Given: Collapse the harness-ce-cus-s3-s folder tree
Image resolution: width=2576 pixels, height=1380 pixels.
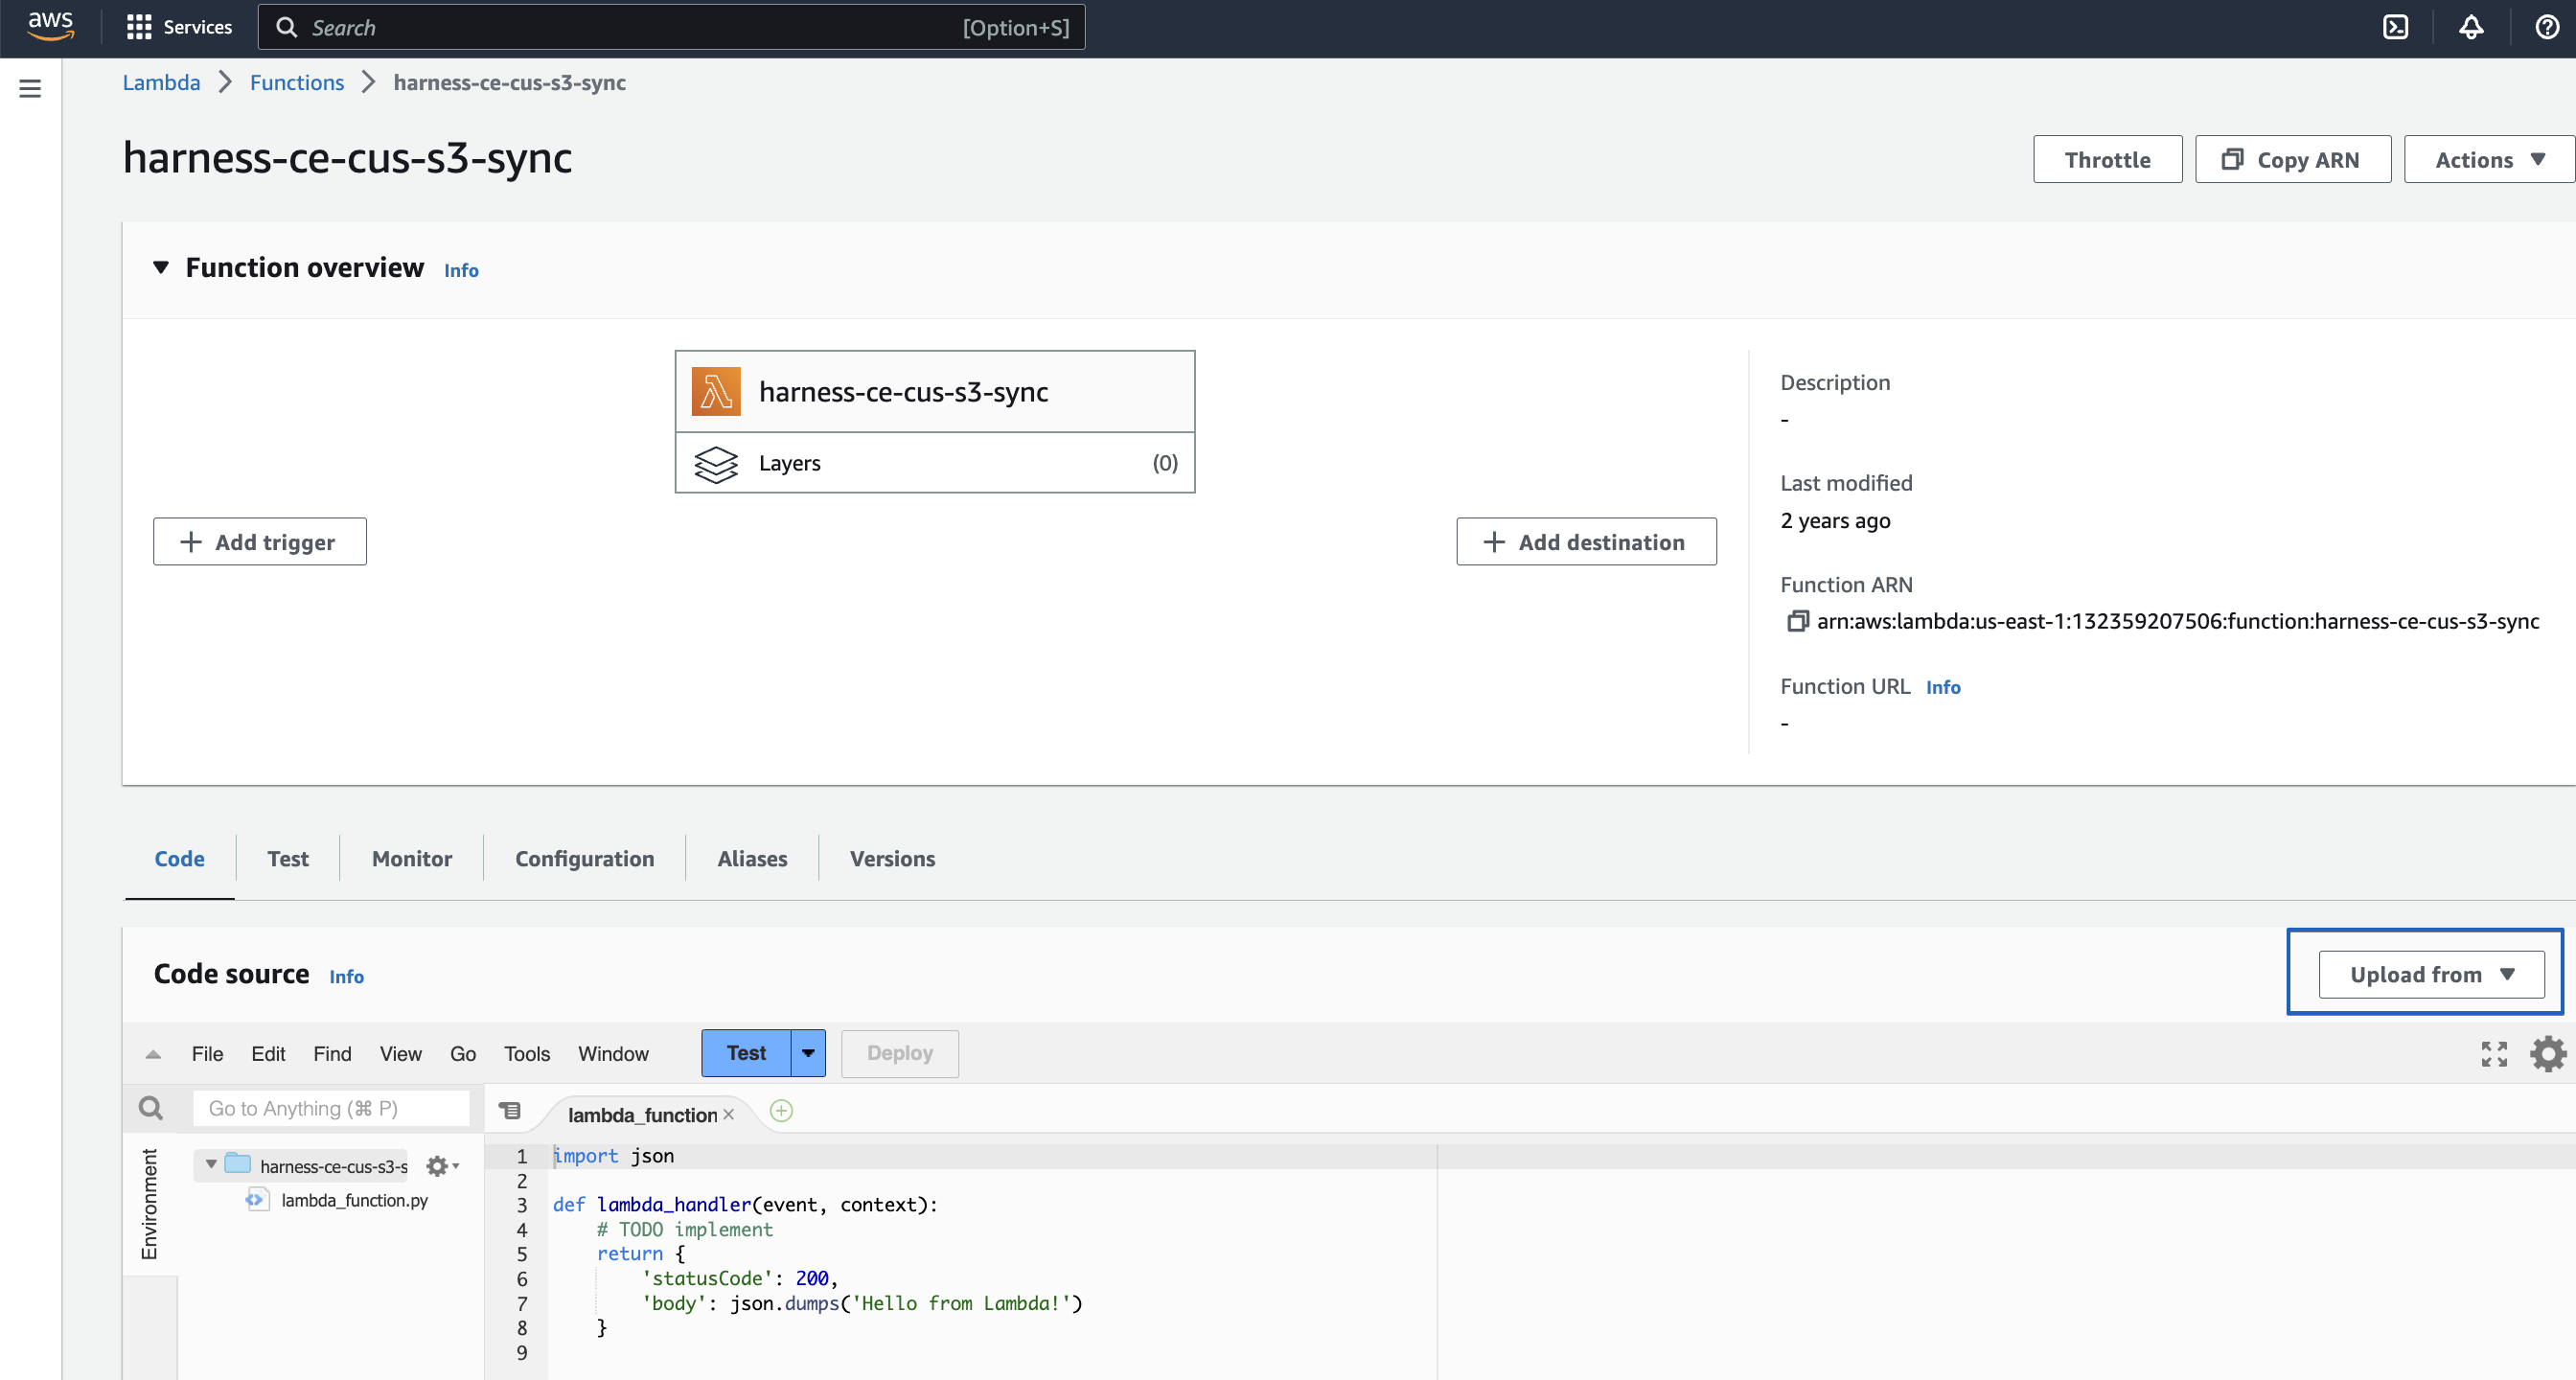Looking at the screenshot, I should pyautogui.click(x=211, y=1164).
